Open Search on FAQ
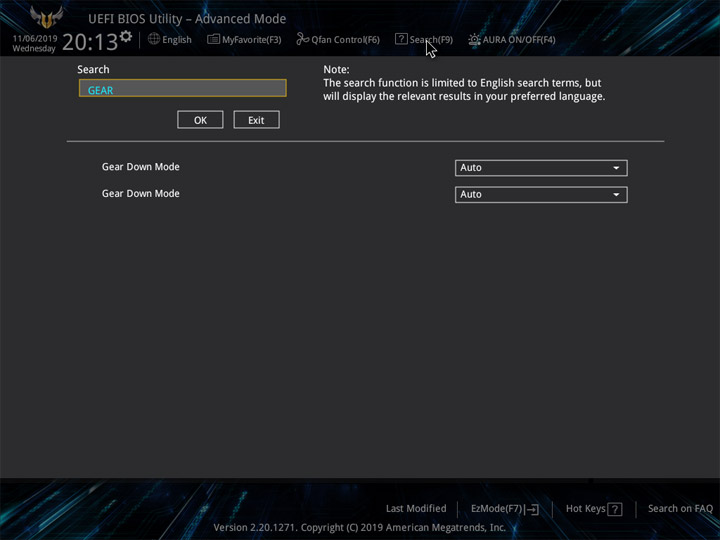This screenshot has width=720, height=540. pos(680,508)
